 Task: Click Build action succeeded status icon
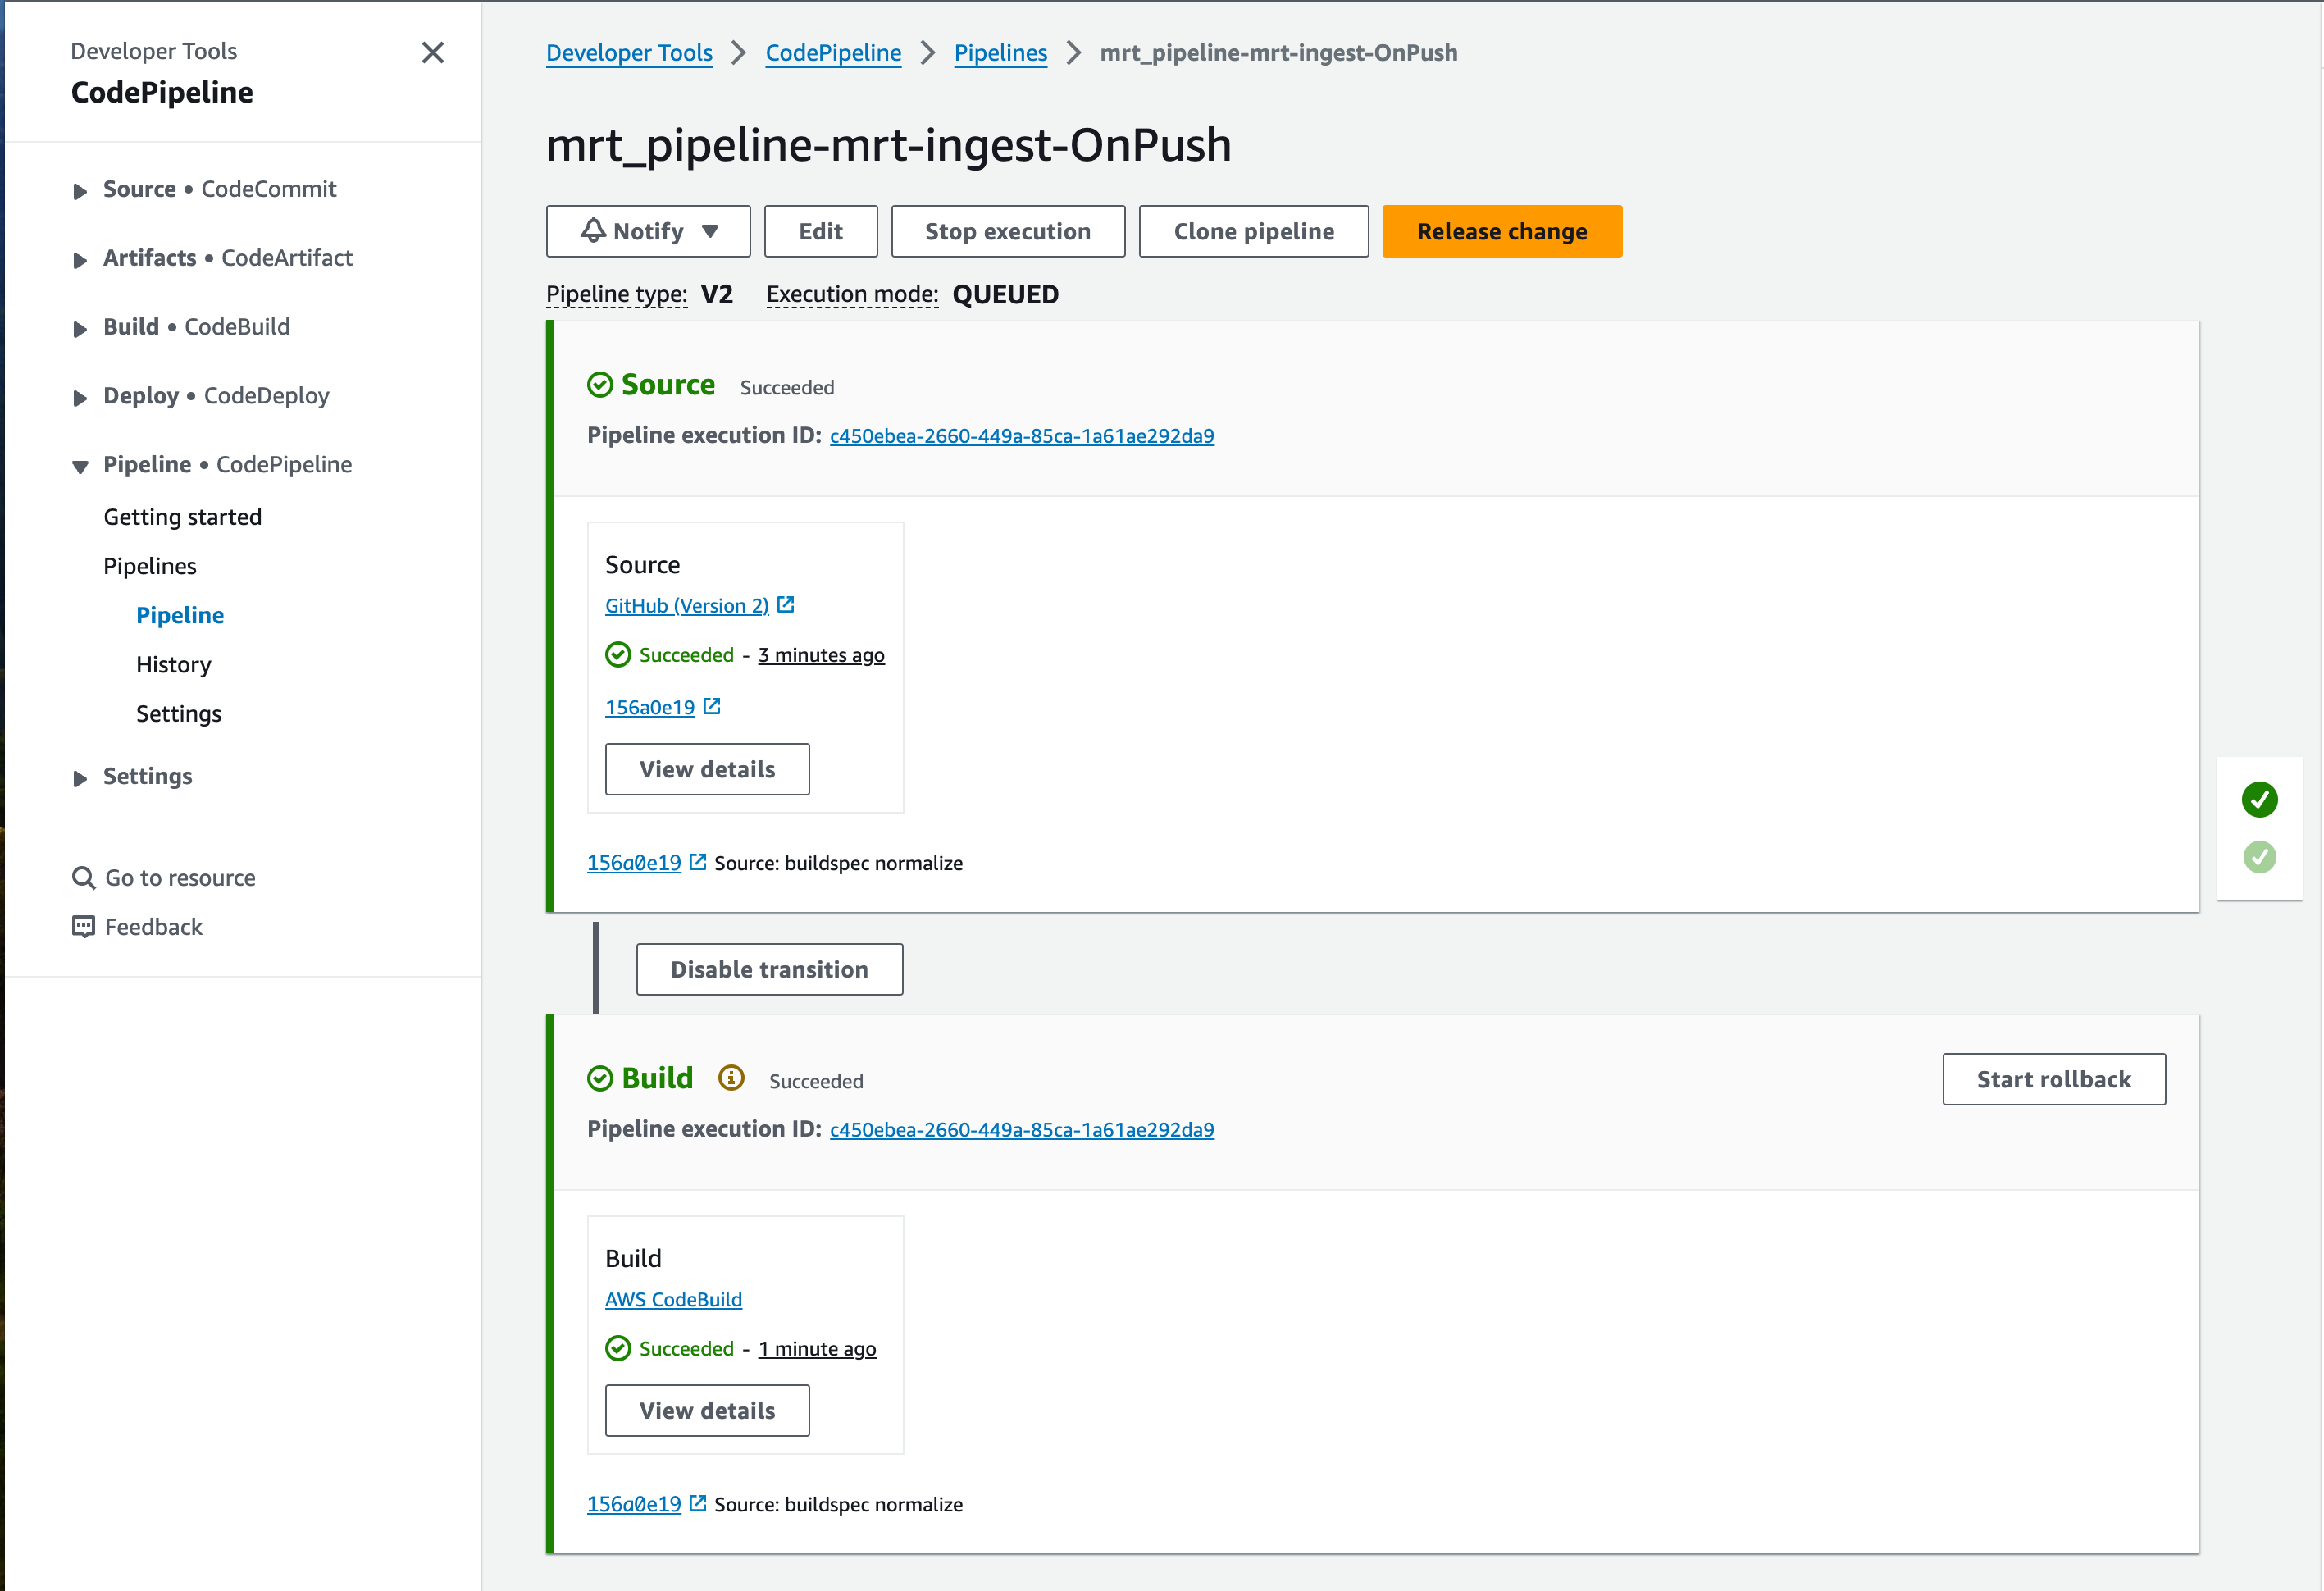coord(618,1349)
